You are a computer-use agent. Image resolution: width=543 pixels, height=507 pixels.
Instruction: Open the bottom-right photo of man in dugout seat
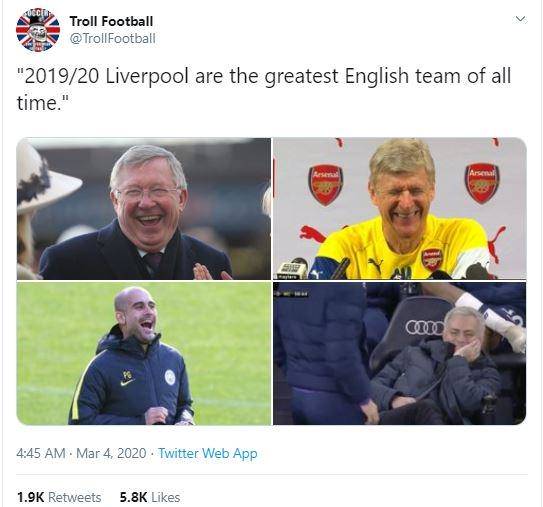400,353
